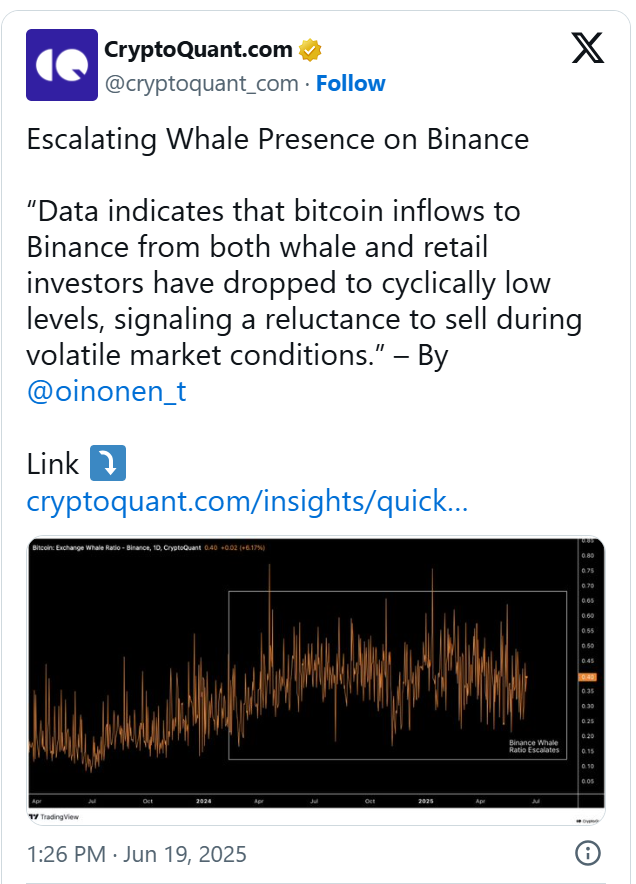Click the CryptoQuant.com display name
The height and width of the screenshot is (884, 636).
pyautogui.click(x=199, y=49)
